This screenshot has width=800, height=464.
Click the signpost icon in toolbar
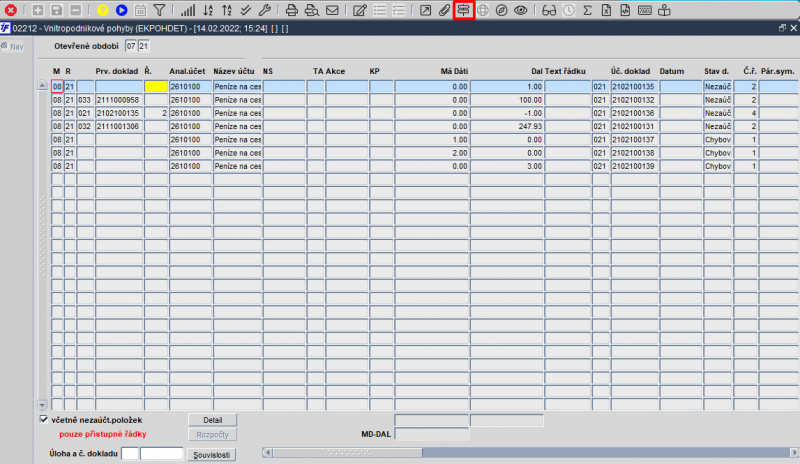pos(464,10)
